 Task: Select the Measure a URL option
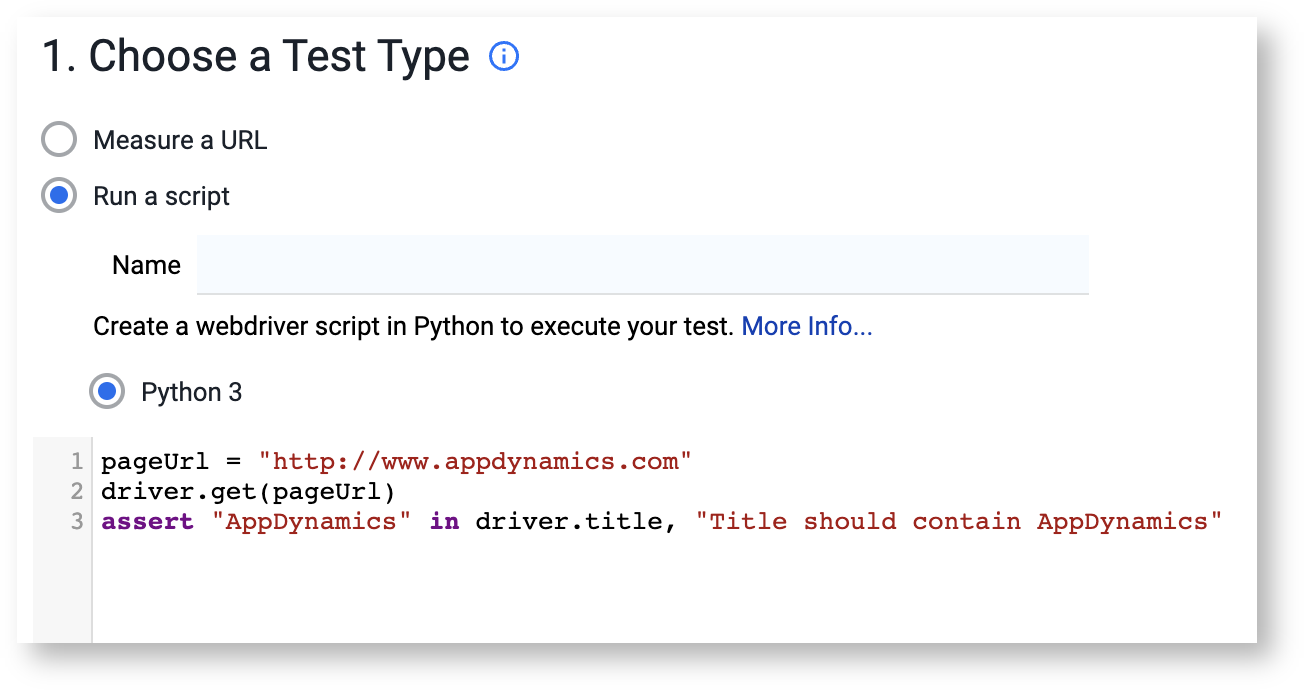pos(59,140)
